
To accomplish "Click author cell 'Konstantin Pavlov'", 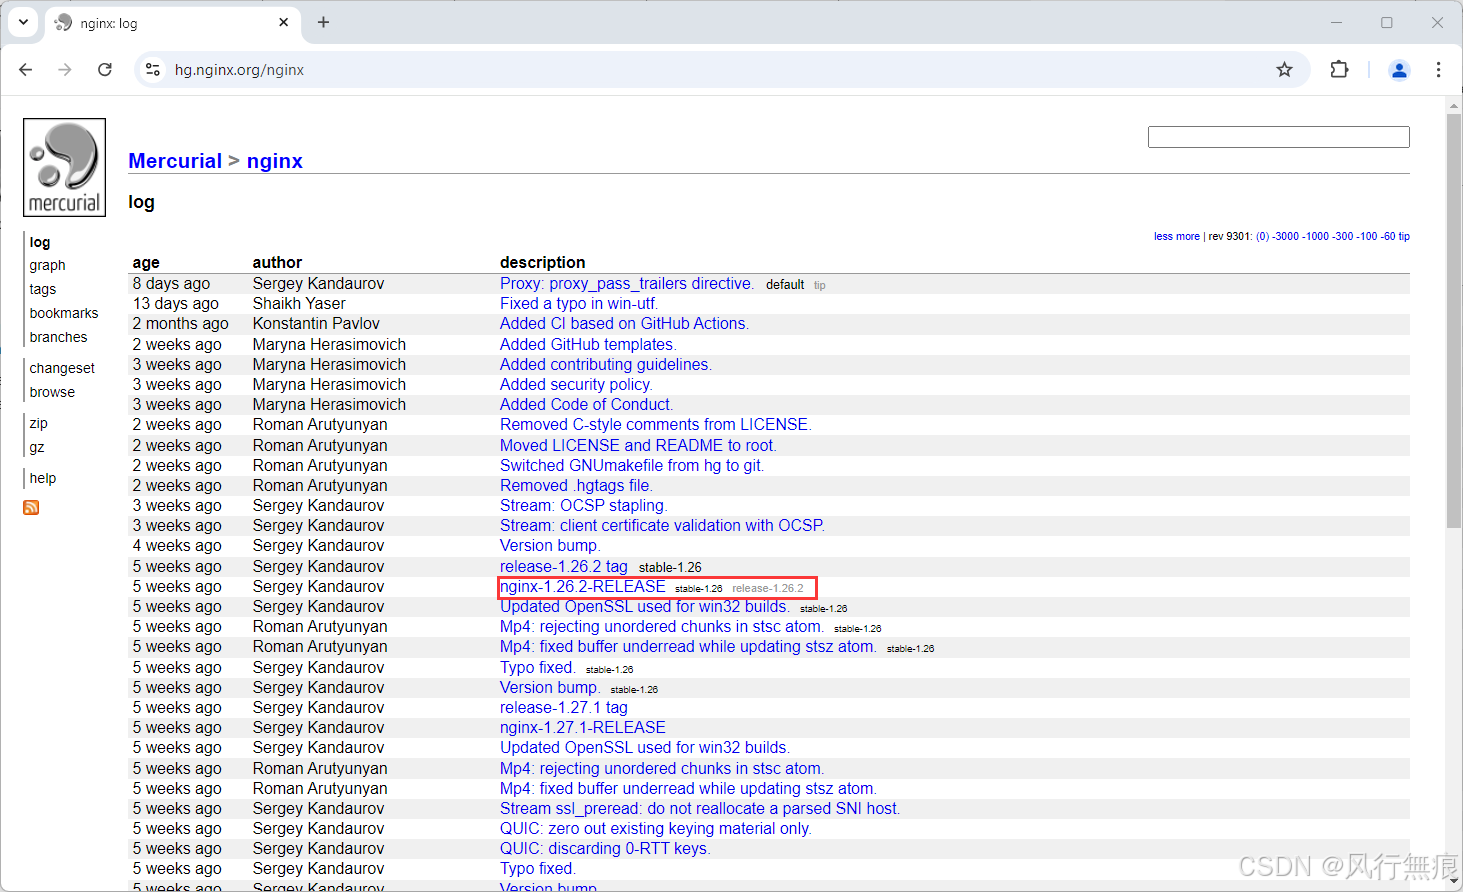I will pos(316,324).
